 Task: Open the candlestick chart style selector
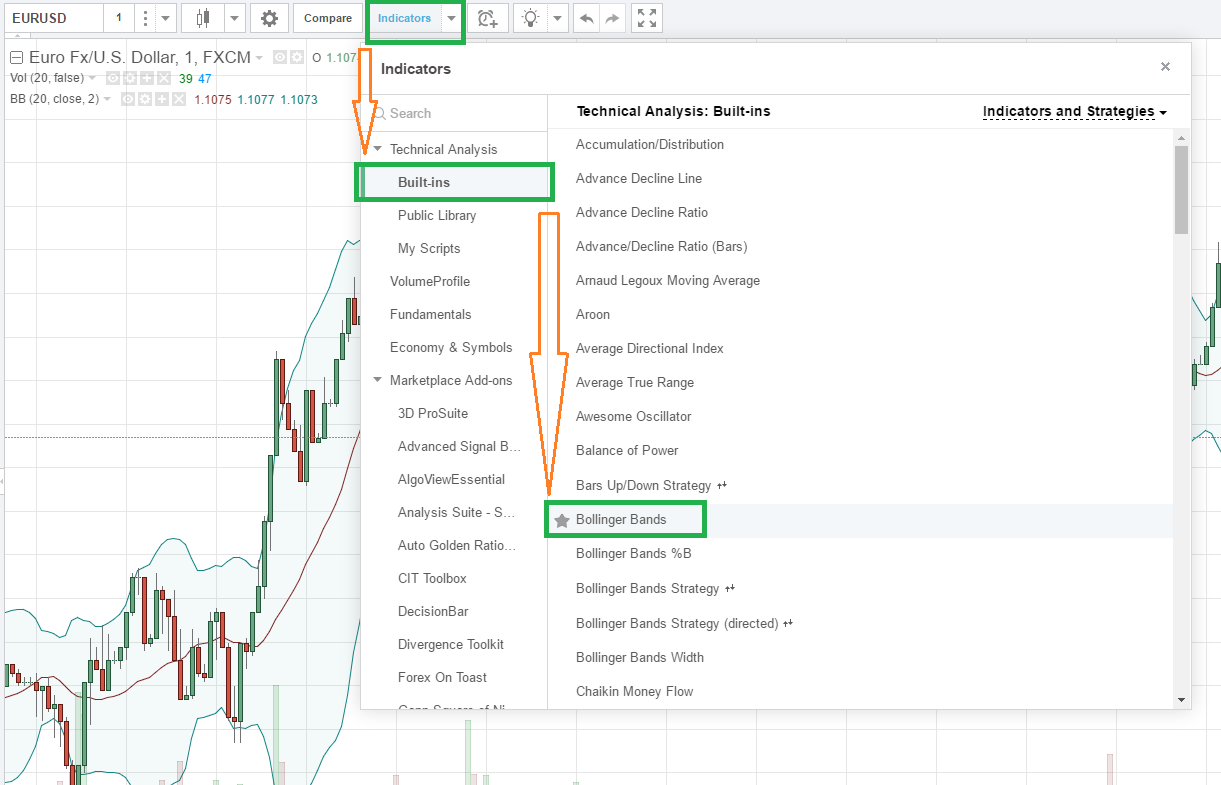(204, 18)
